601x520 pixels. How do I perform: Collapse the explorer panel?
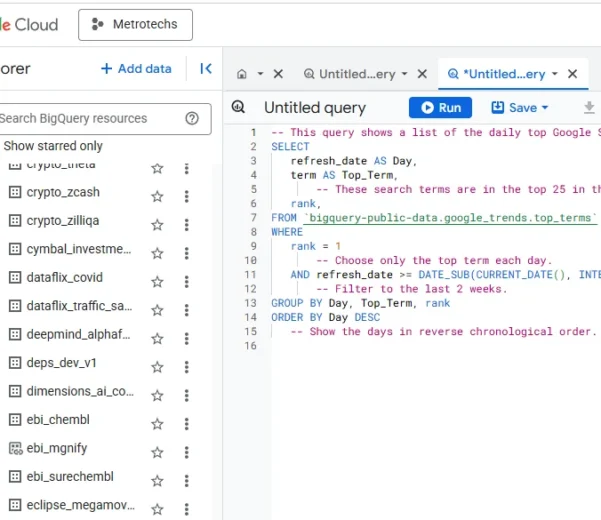(206, 69)
